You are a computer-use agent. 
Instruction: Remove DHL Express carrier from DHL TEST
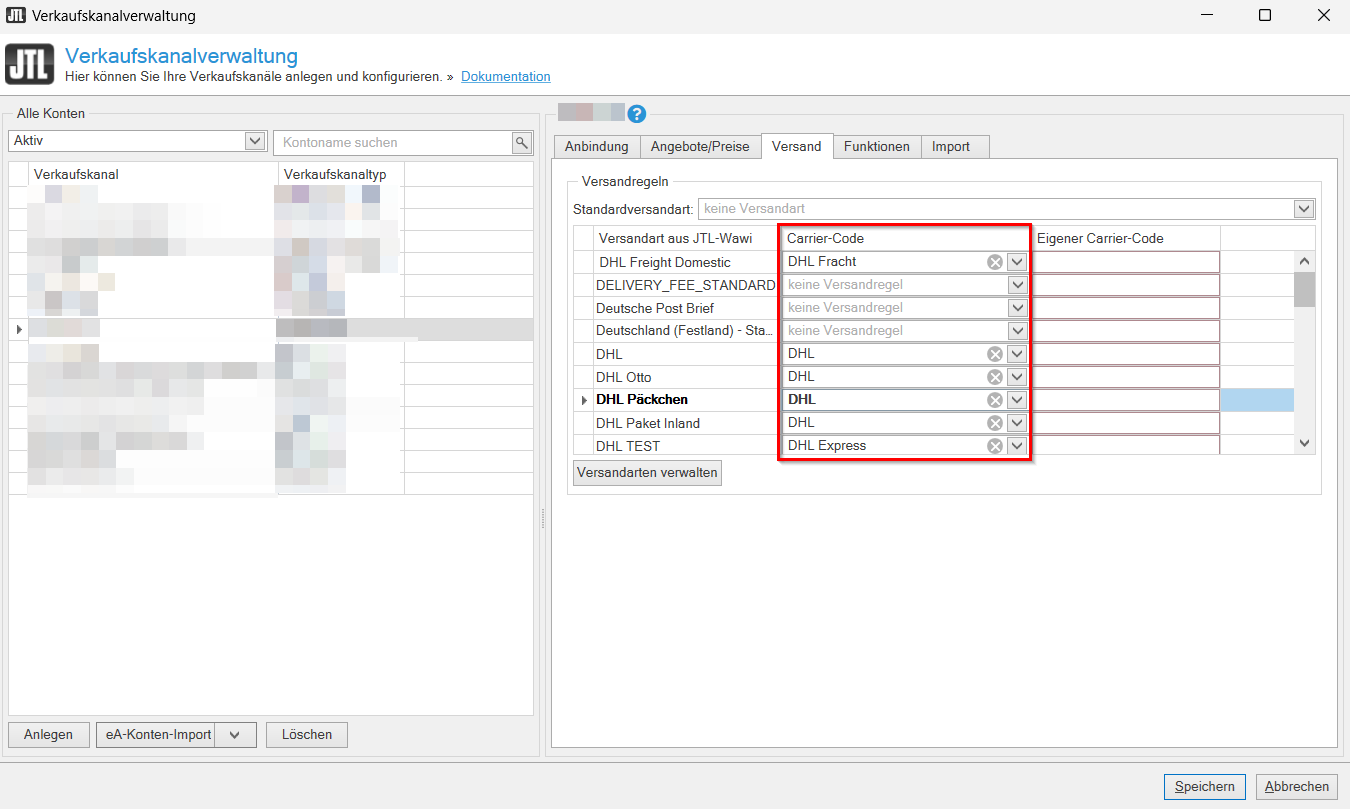pos(994,446)
